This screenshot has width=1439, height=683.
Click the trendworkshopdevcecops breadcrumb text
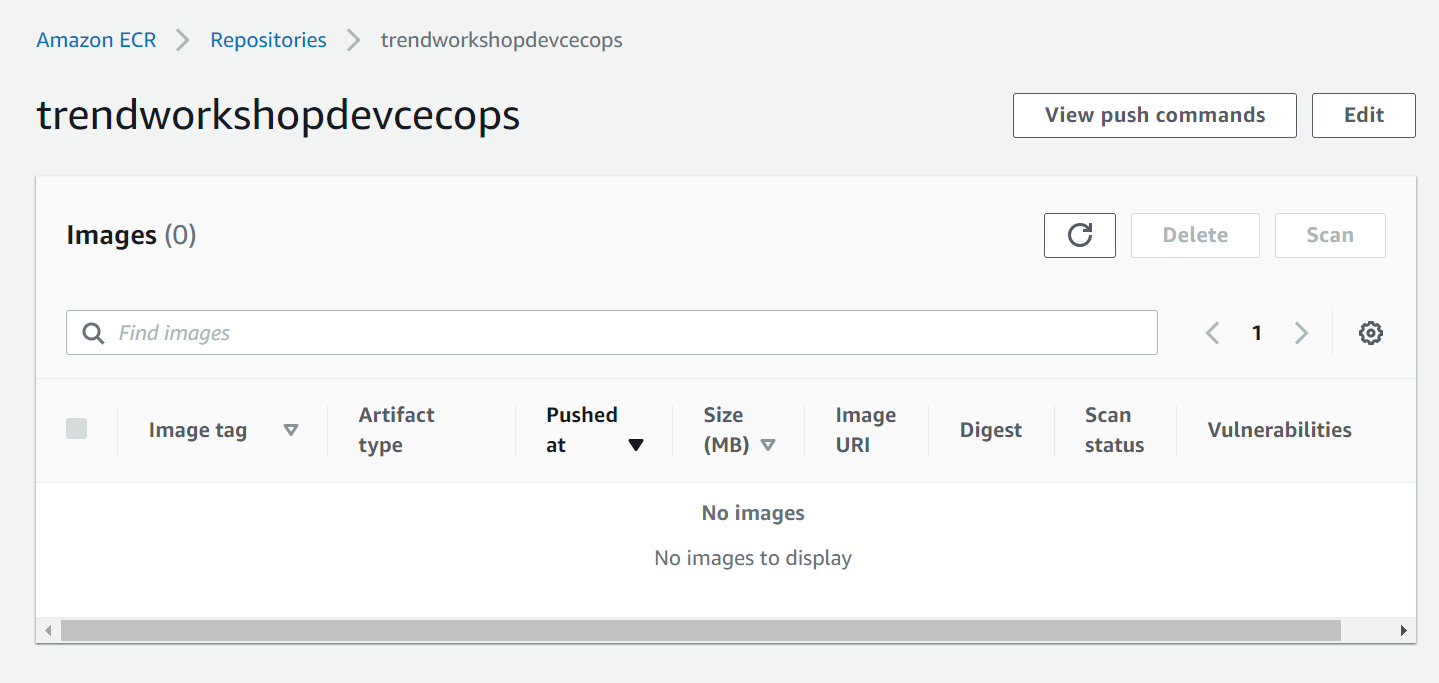coord(502,40)
